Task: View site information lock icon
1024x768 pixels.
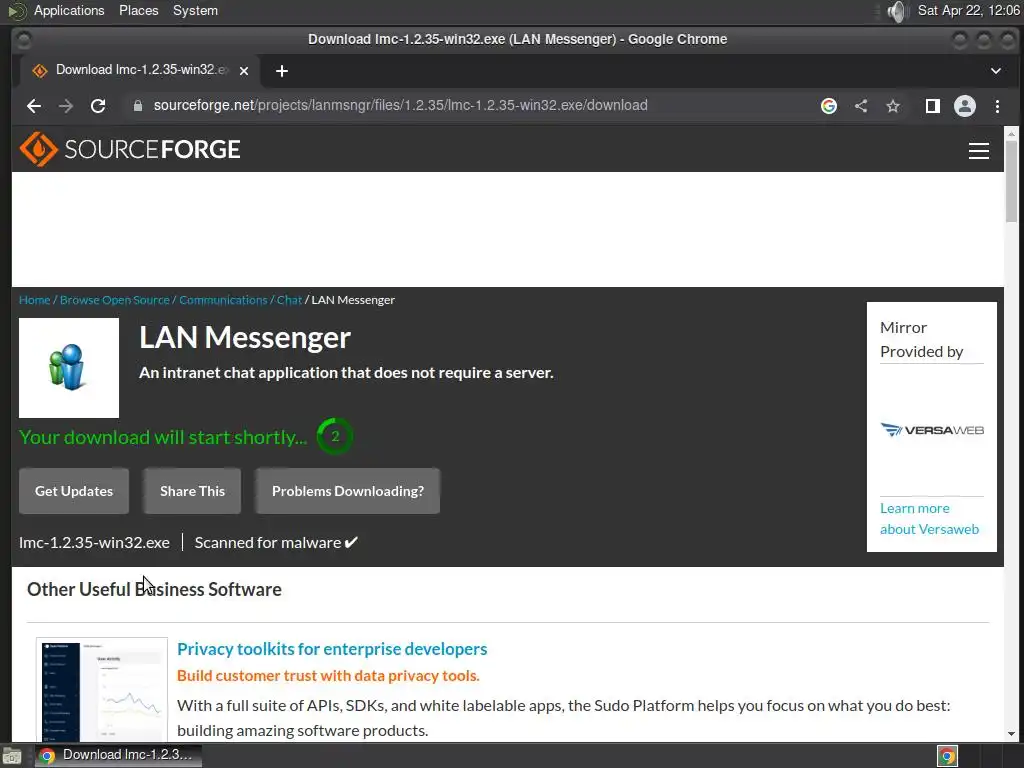Action: click(x=138, y=106)
